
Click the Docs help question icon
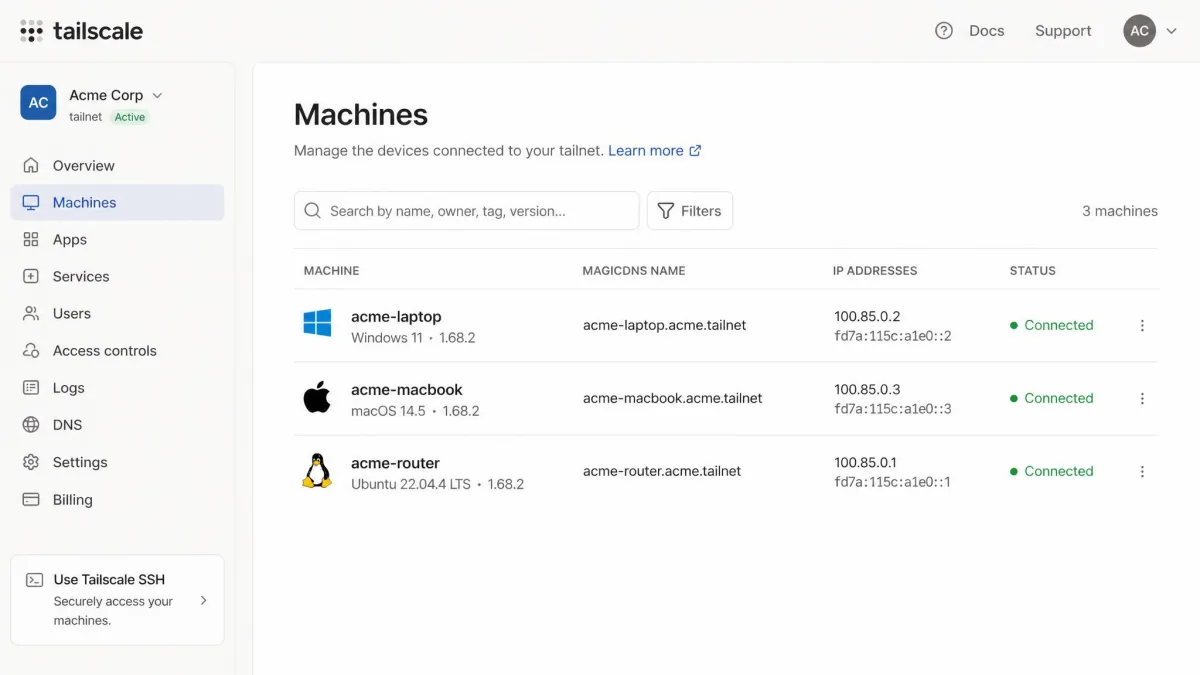(944, 31)
